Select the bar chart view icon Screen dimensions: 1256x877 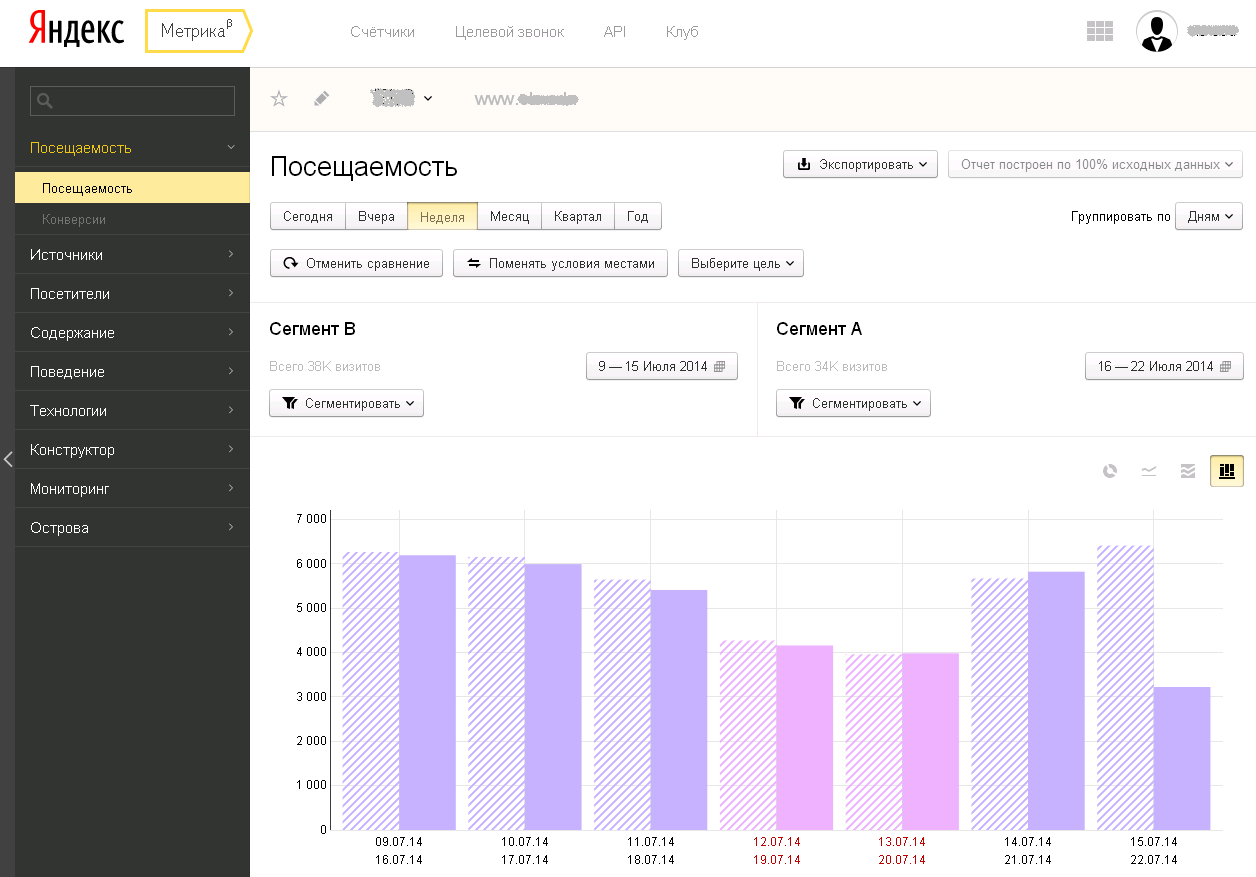(1226, 471)
